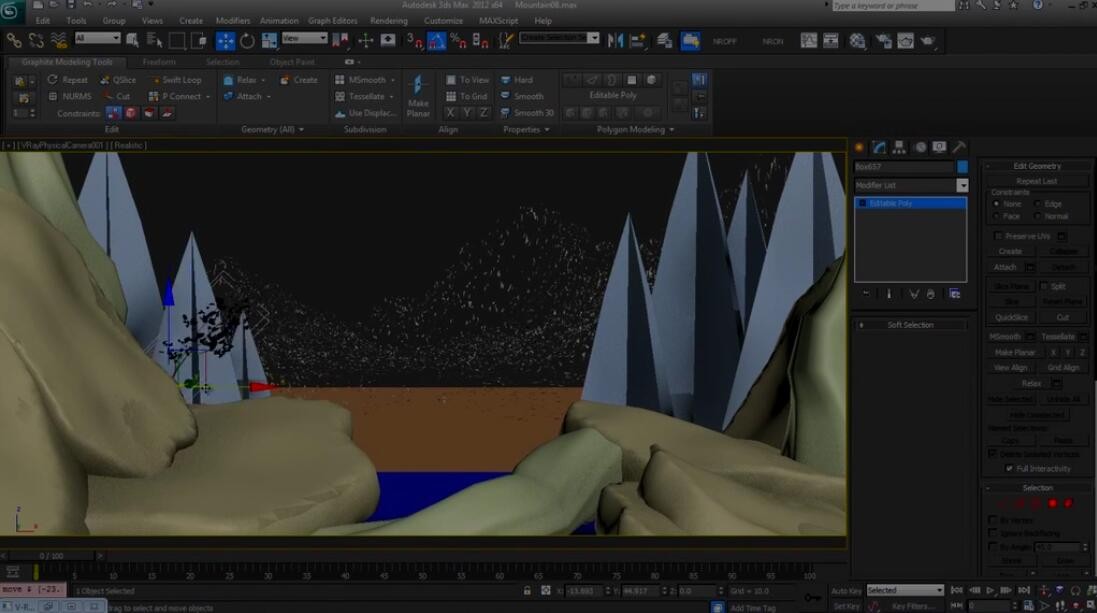The width and height of the screenshot is (1097, 613).
Task: Switch to the Object Paint ribbon tab
Action: (x=292, y=62)
